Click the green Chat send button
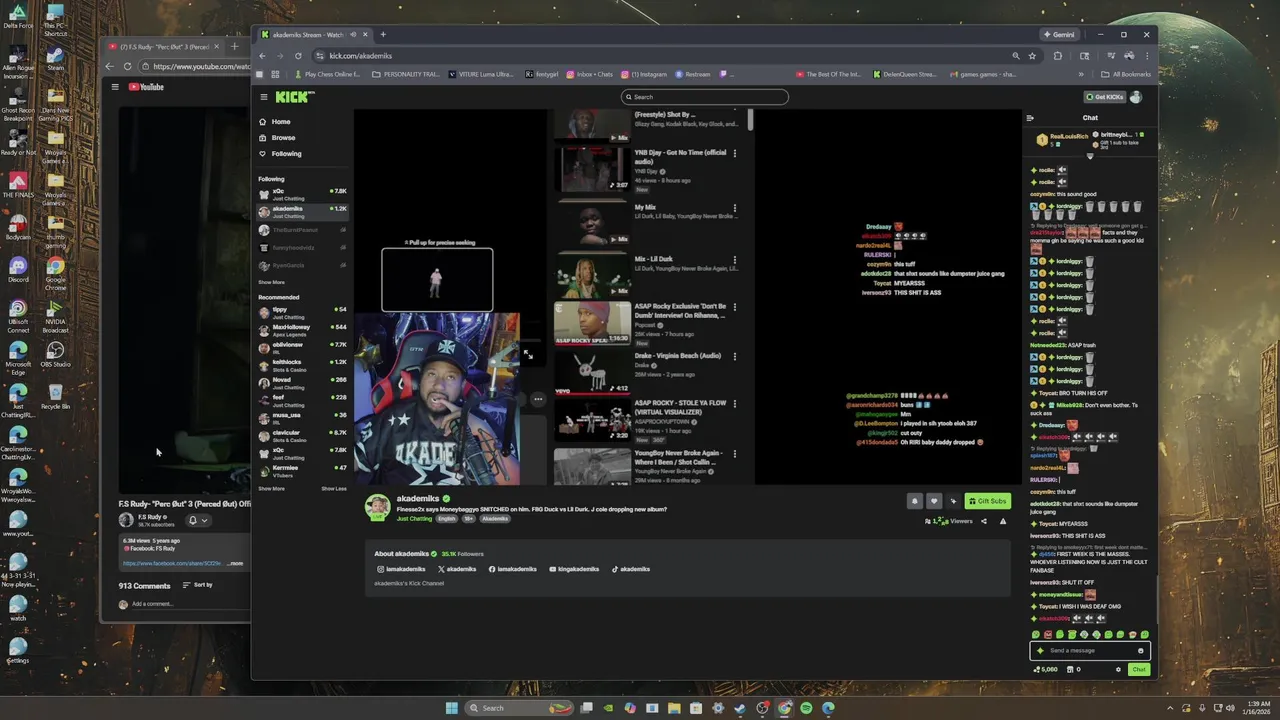1280x720 pixels. coord(1138,670)
